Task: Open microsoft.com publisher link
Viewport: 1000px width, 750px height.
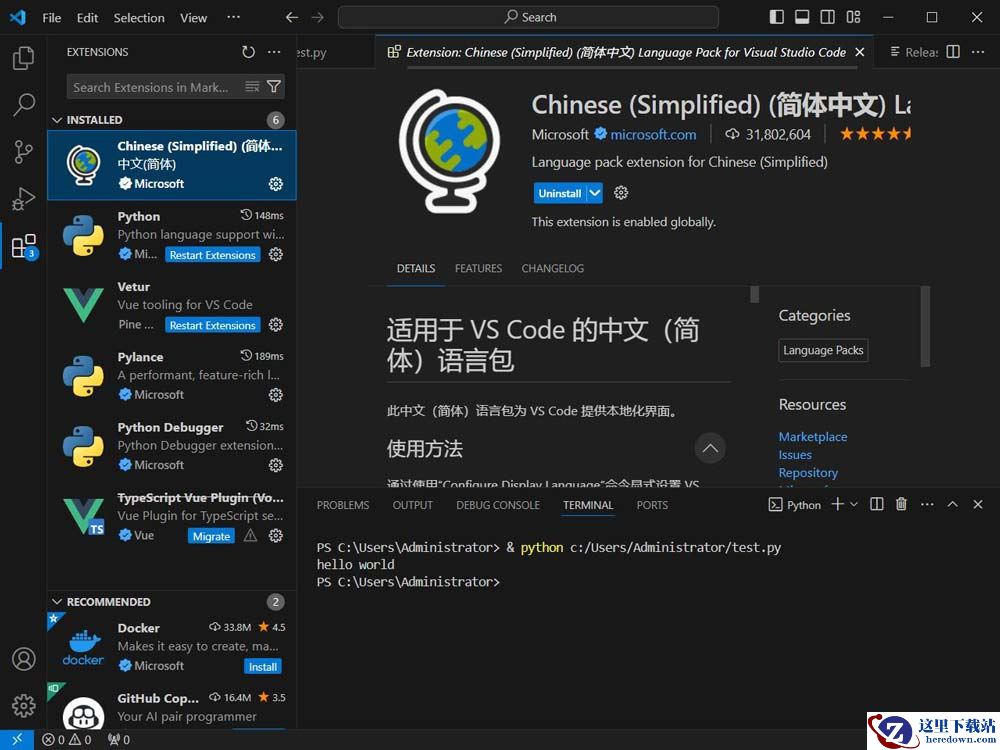Action: [653, 135]
